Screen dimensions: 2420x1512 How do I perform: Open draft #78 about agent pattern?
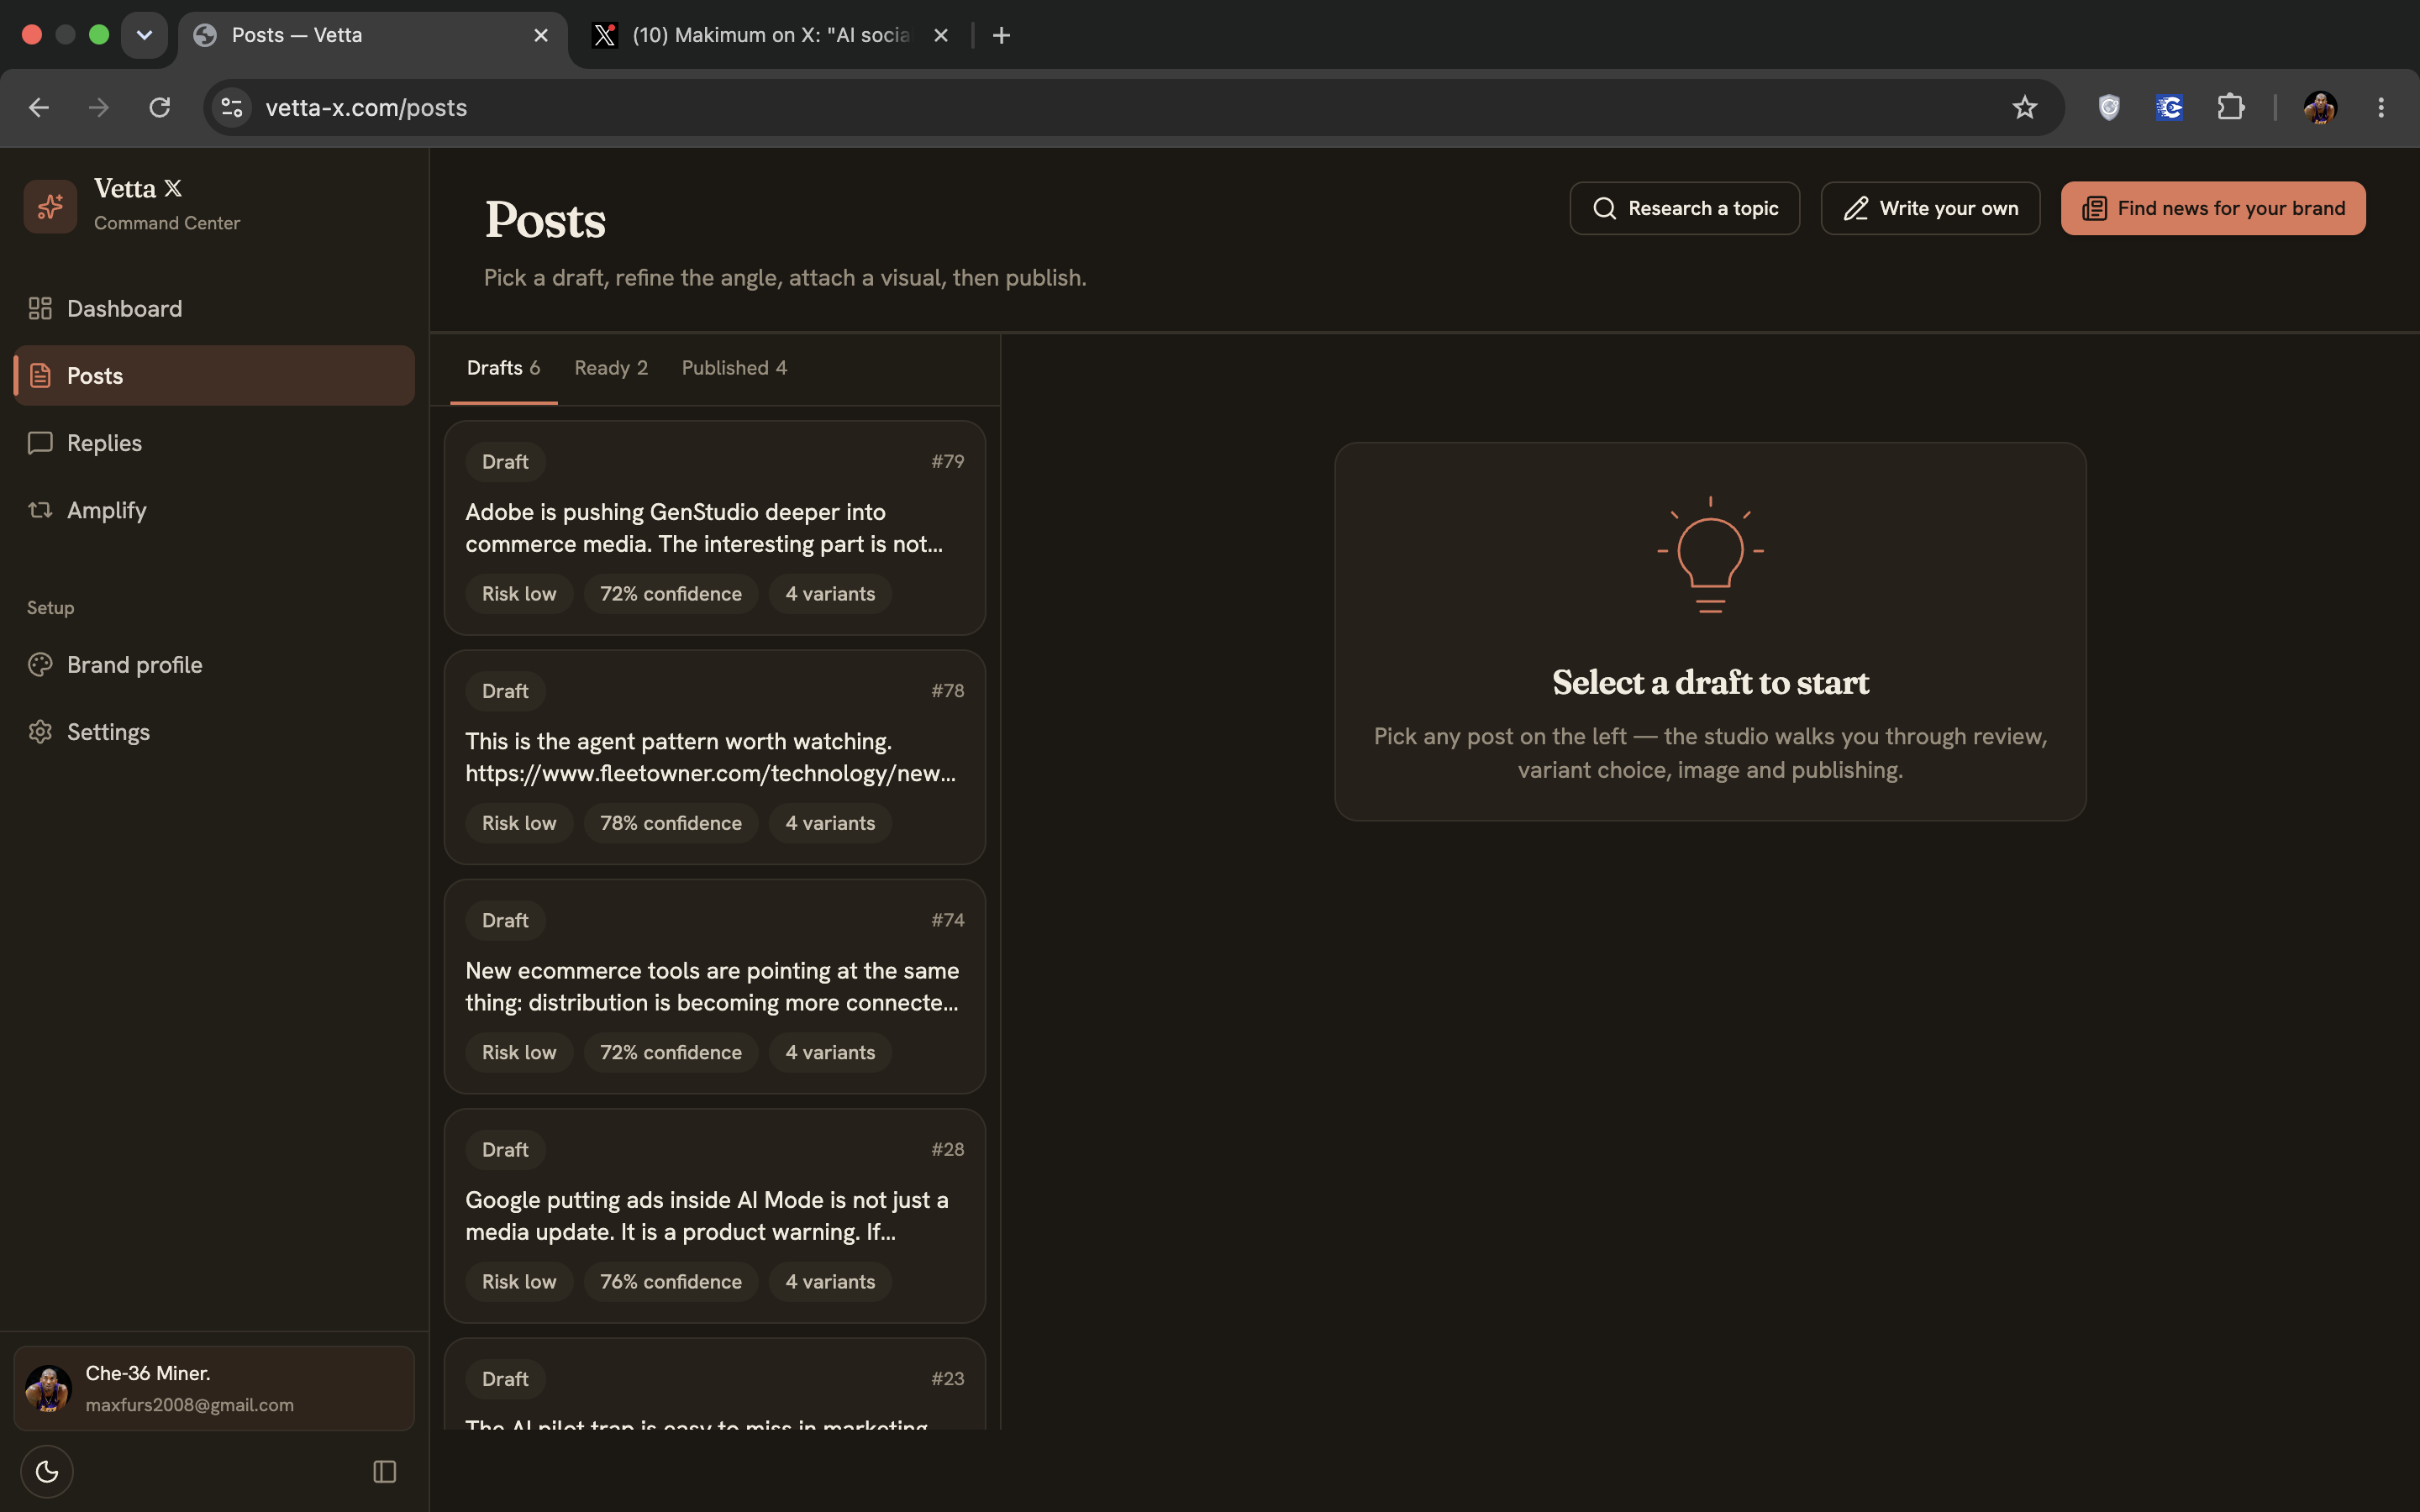[x=714, y=757]
